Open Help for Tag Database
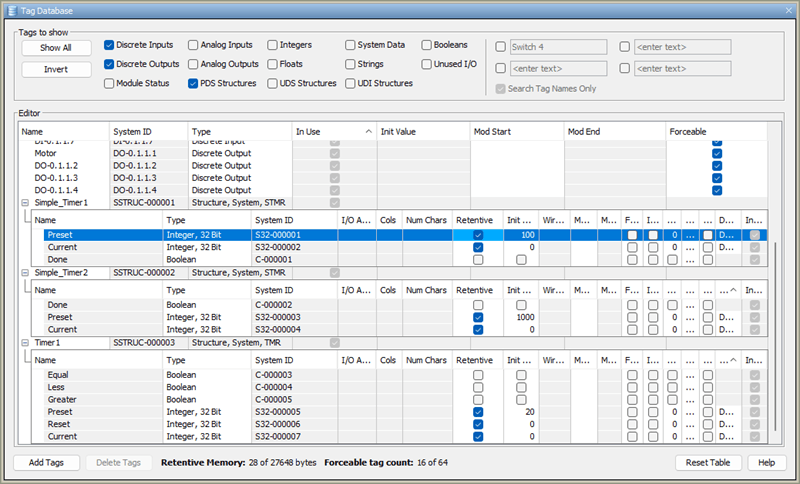The width and height of the screenshot is (800, 484). tap(766, 463)
